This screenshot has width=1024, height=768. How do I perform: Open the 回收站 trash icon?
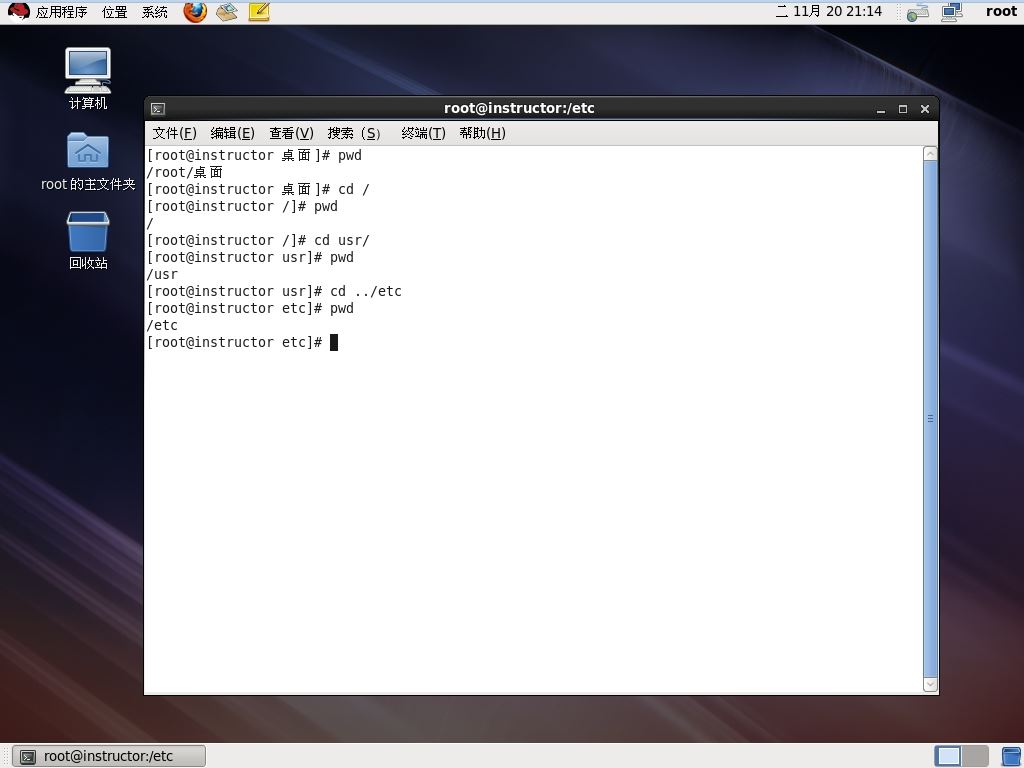tap(88, 240)
